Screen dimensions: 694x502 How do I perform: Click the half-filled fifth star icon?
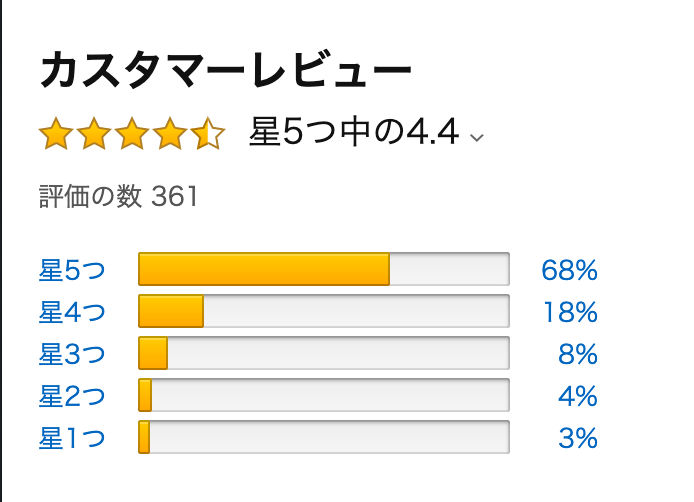pyautogui.click(x=208, y=133)
